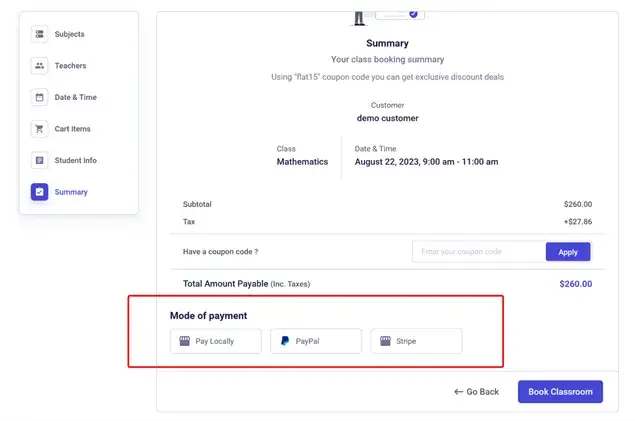The width and height of the screenshot is (635, 421).
Task: Click the Tax label
Action: (x=189, y=221)
